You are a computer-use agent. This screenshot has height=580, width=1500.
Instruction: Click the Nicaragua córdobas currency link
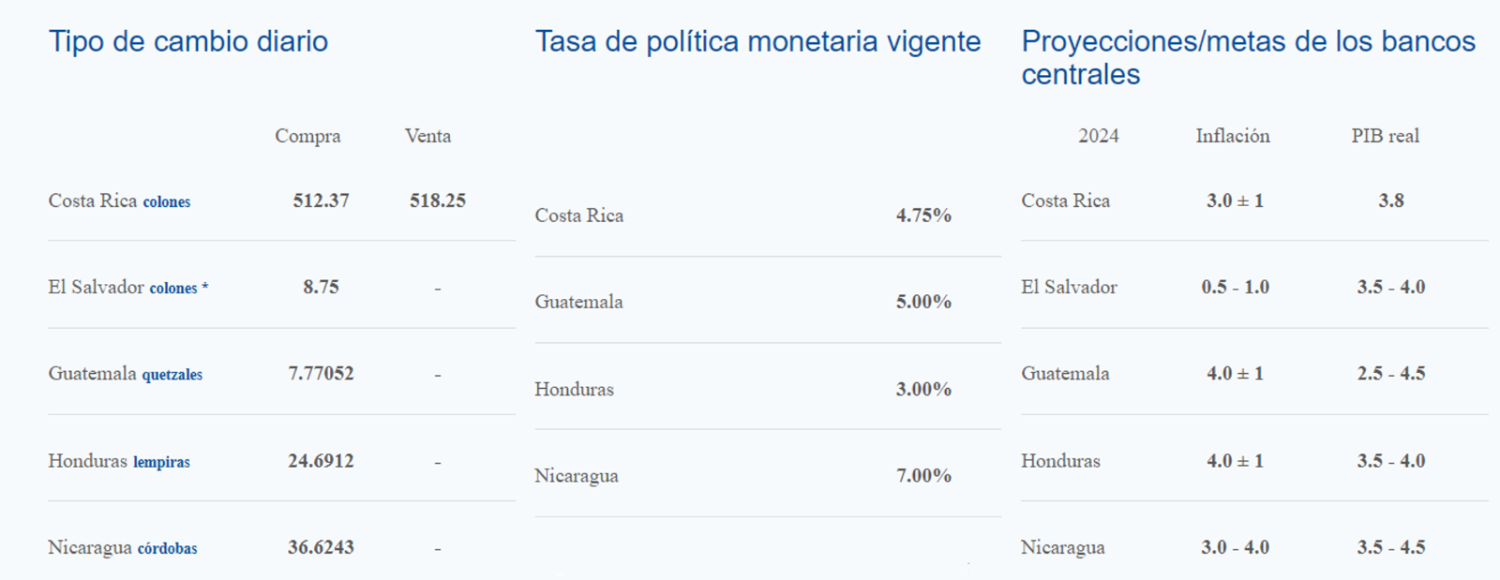tap(167, 549)
